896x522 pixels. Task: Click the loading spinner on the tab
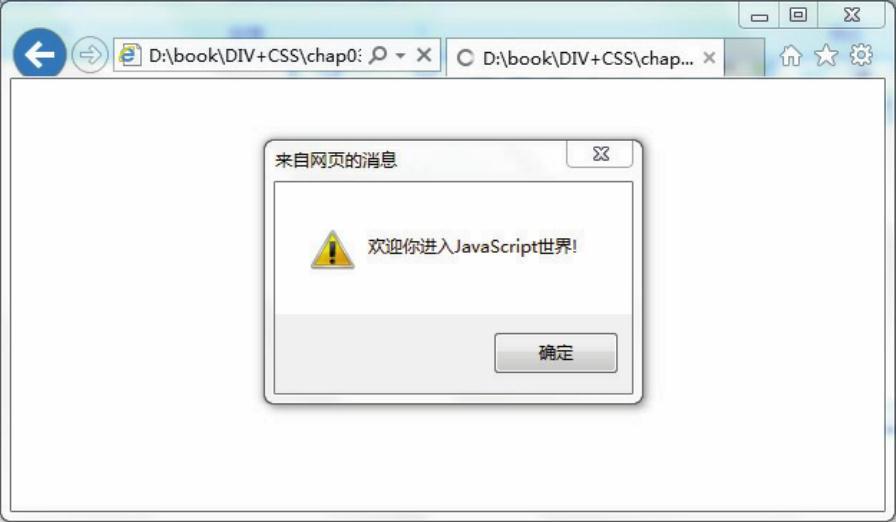click(x=465, y=58)
